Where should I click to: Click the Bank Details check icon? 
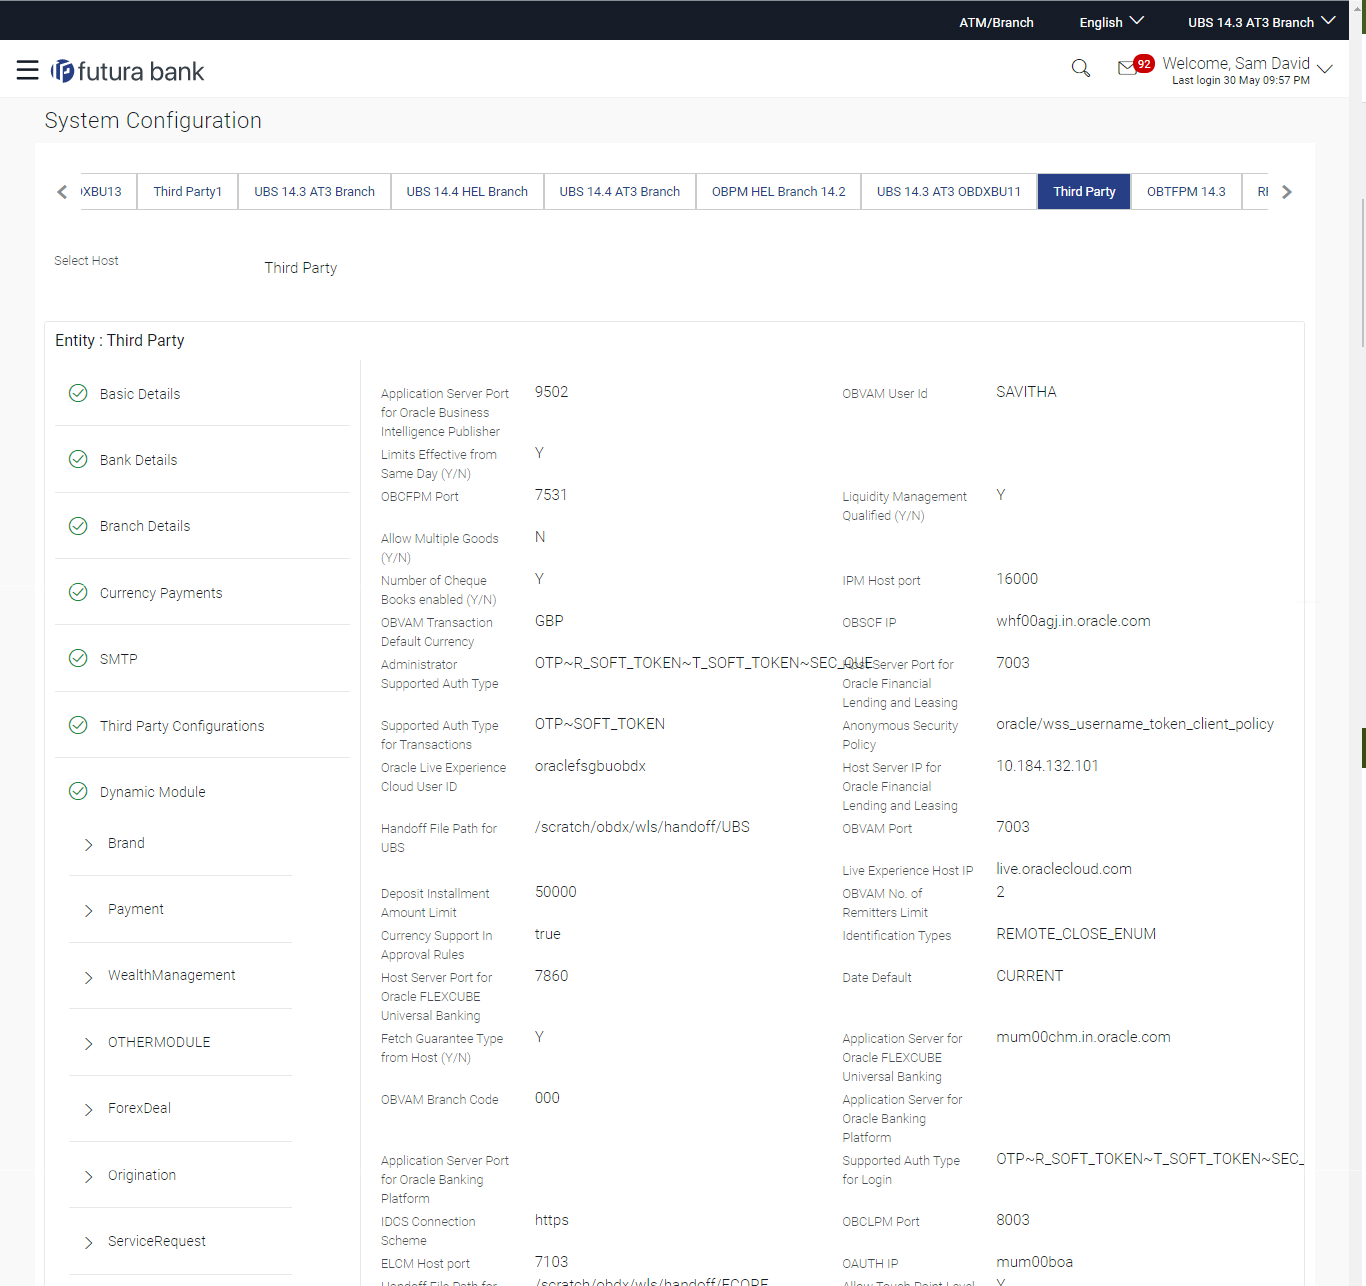[78, 459]
